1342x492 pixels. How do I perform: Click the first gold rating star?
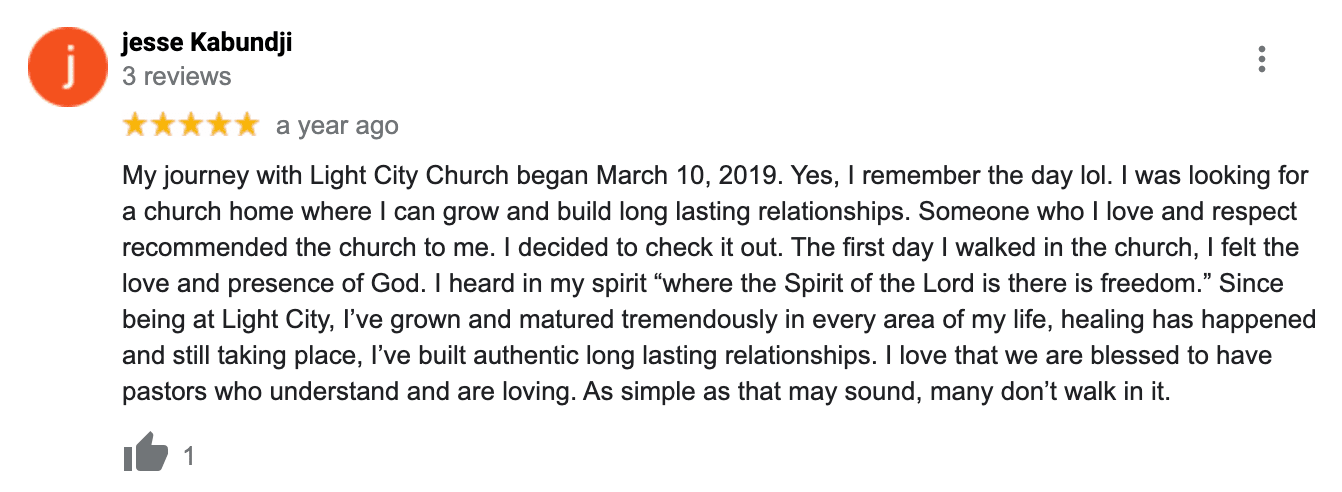point(135,125)
